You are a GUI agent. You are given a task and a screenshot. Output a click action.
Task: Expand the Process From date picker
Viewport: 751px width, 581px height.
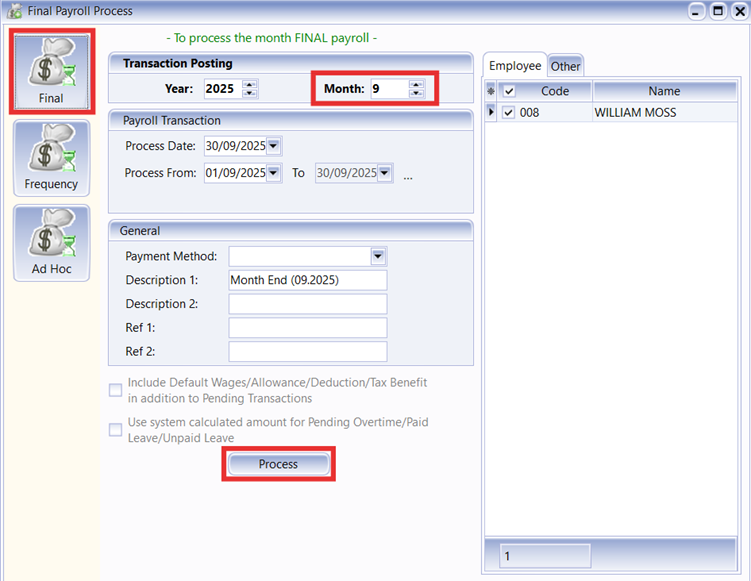pos(274,173)
